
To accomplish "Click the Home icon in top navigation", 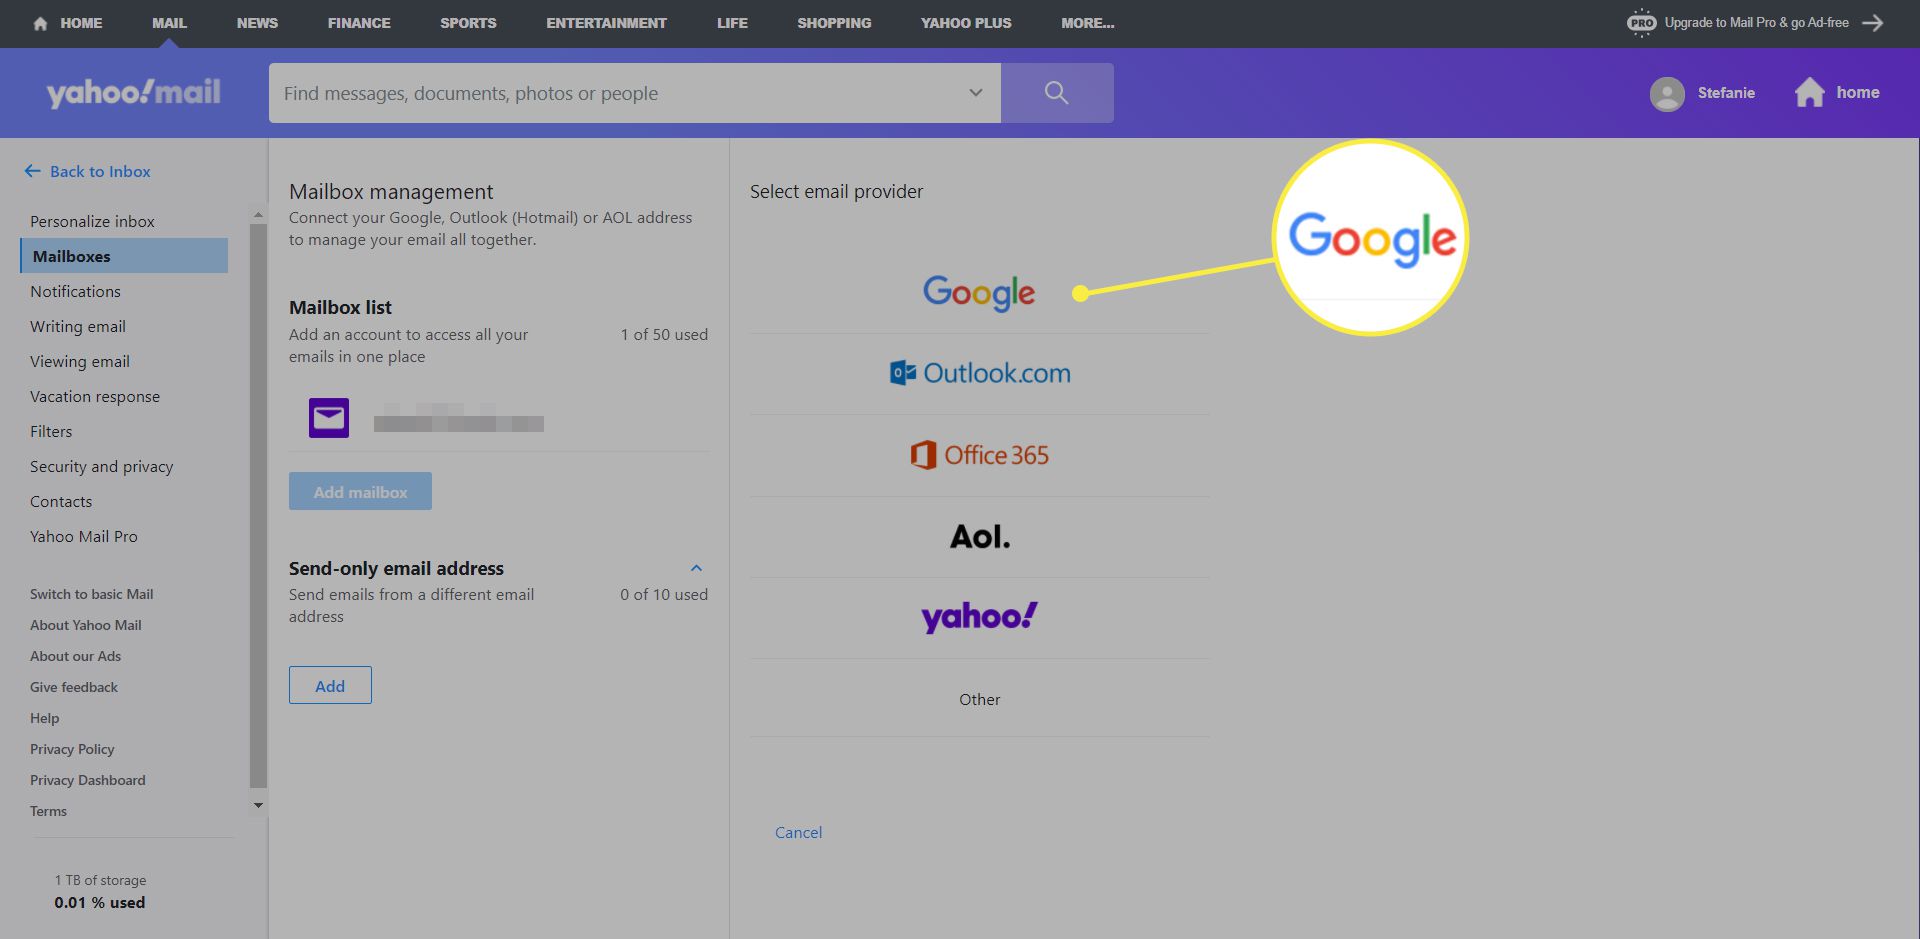I will point(40,23).
